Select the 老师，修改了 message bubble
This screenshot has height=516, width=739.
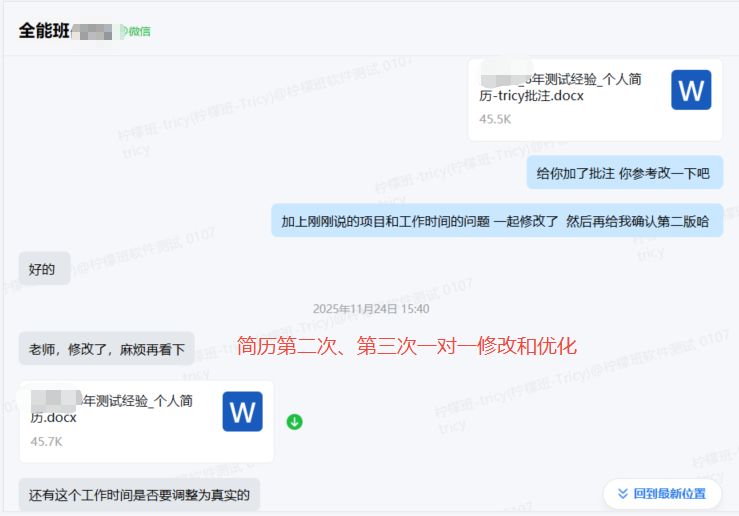(x=106, y=349)
